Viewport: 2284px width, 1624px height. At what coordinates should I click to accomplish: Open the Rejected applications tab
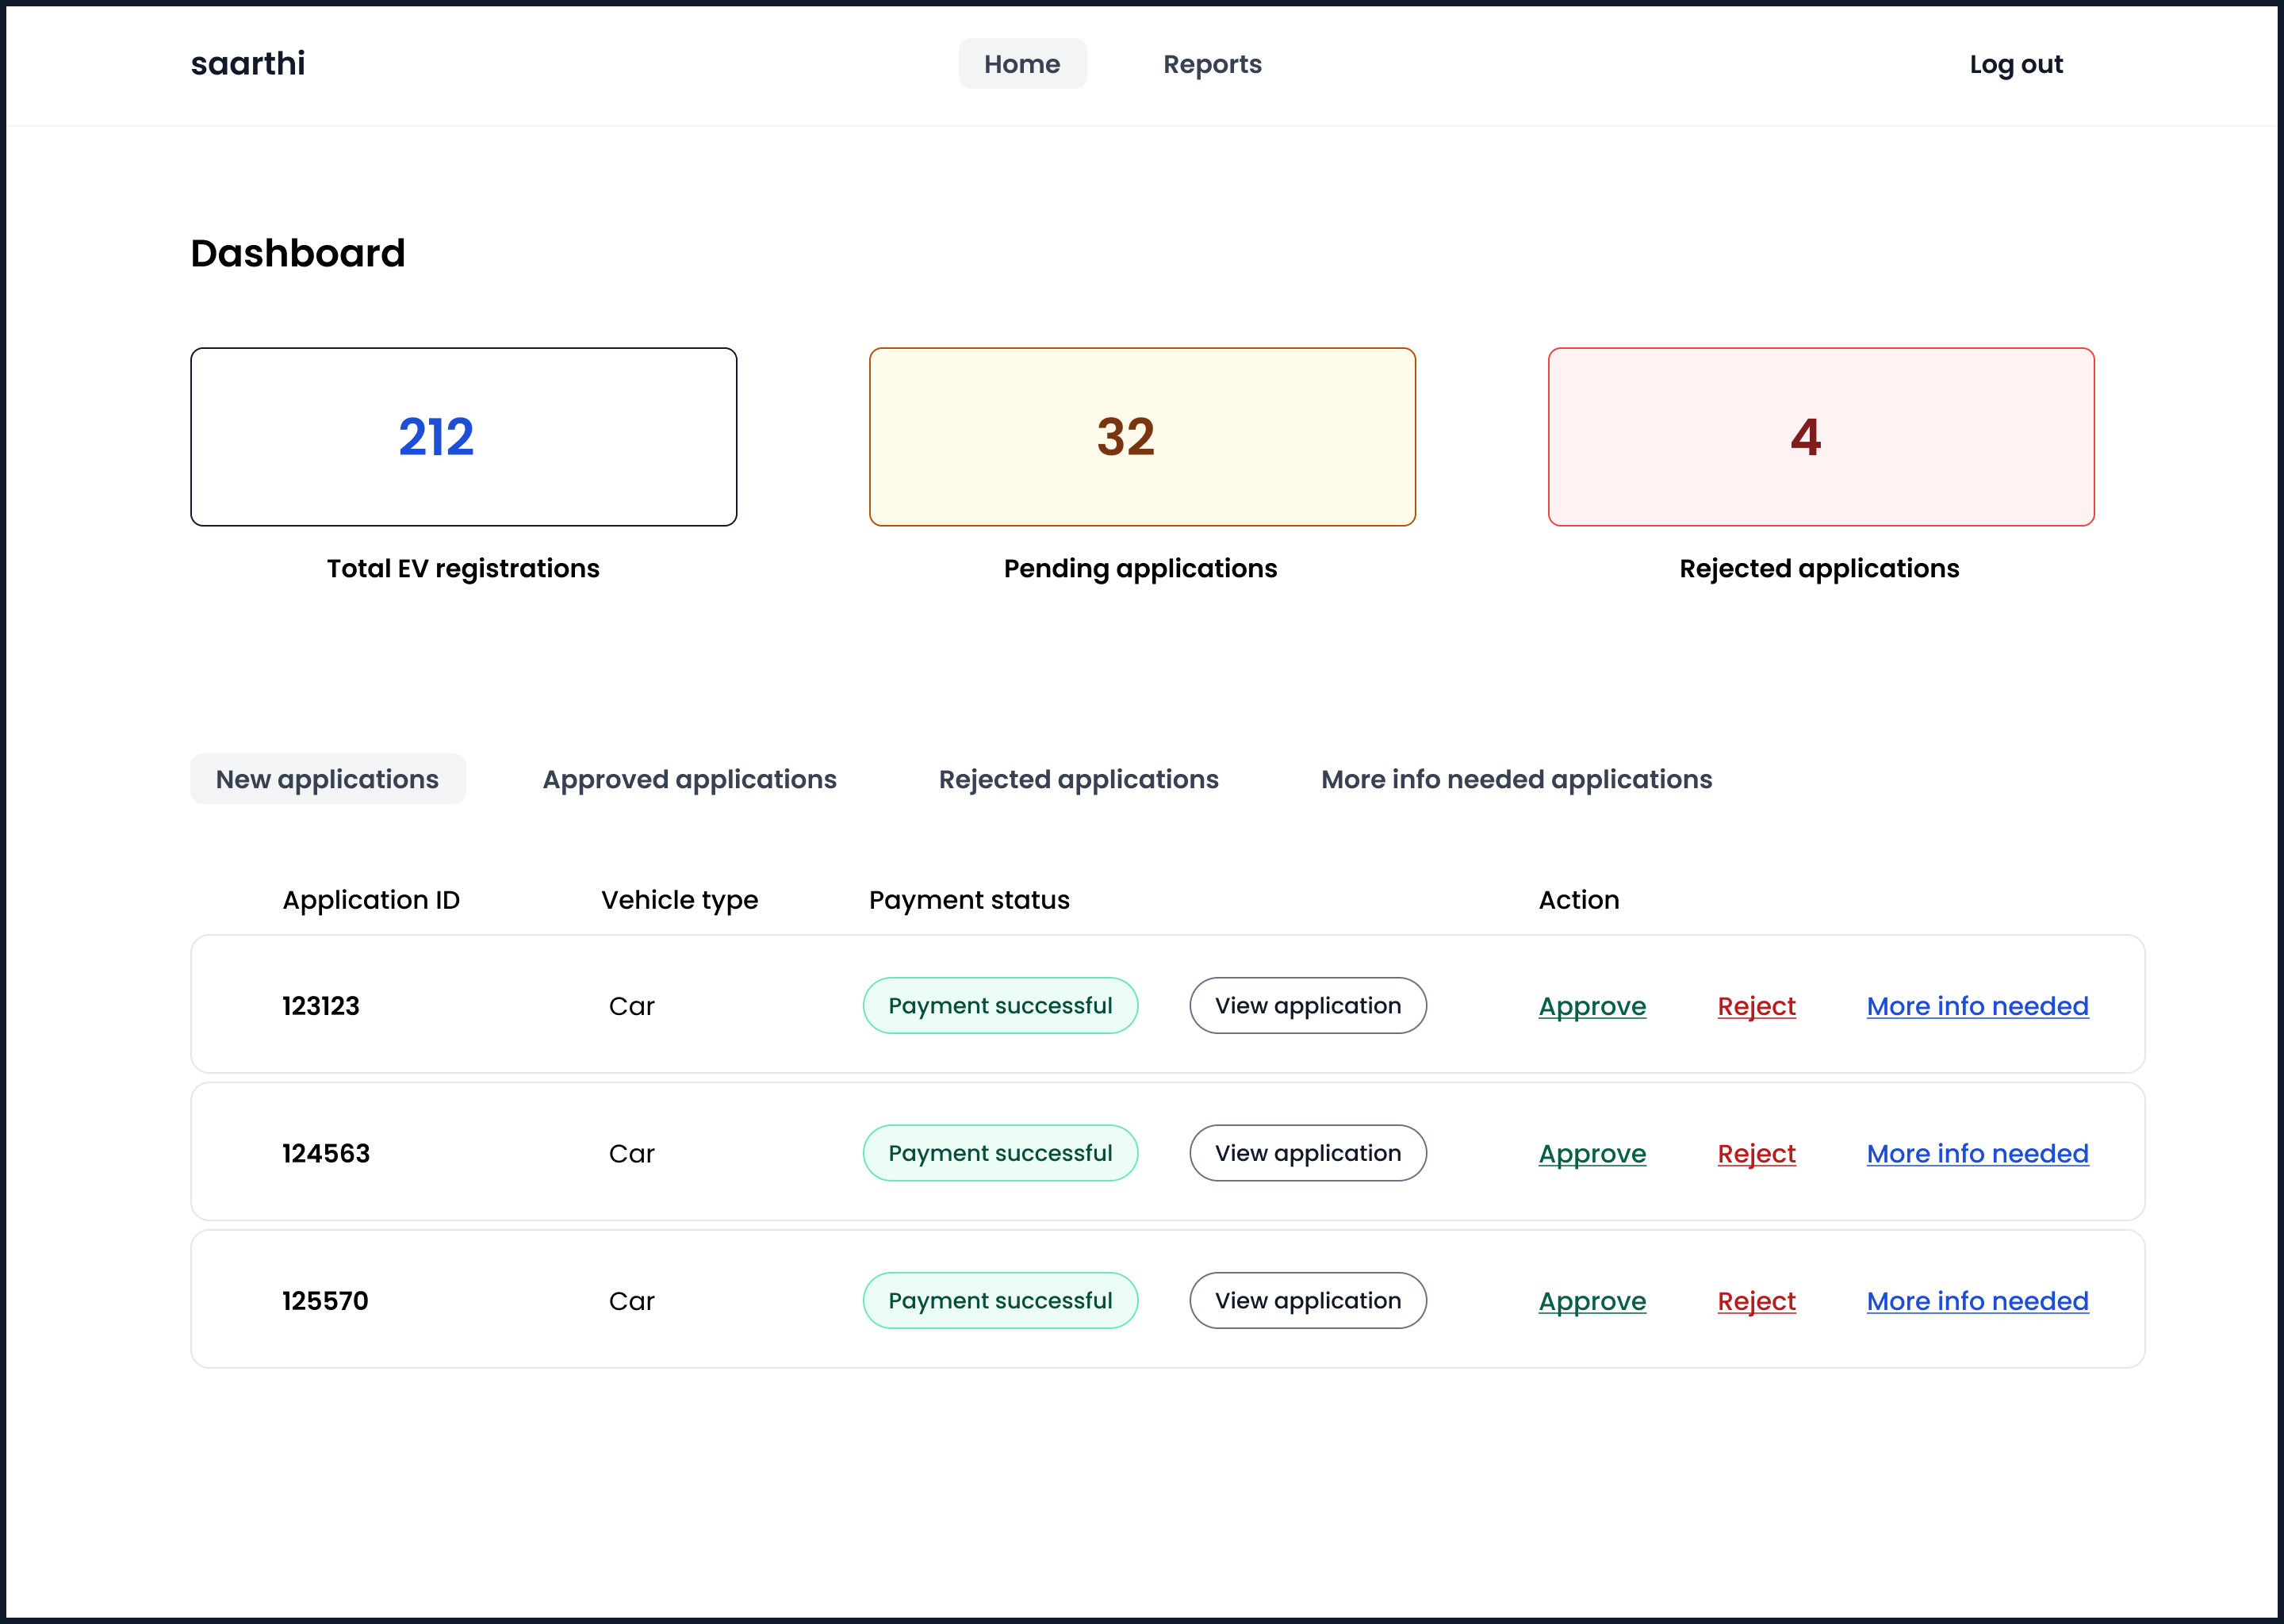click(x=1078, y=779)
